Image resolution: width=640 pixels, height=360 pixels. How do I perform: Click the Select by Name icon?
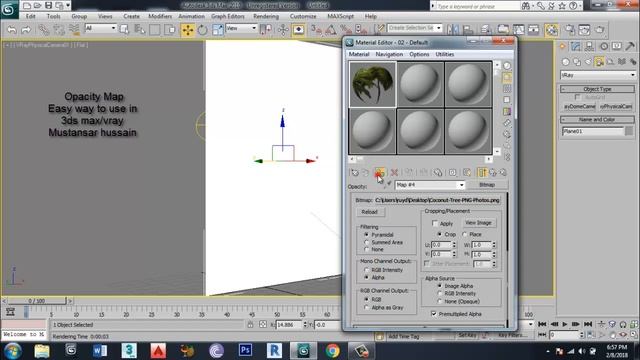click(x=140, y=29)
